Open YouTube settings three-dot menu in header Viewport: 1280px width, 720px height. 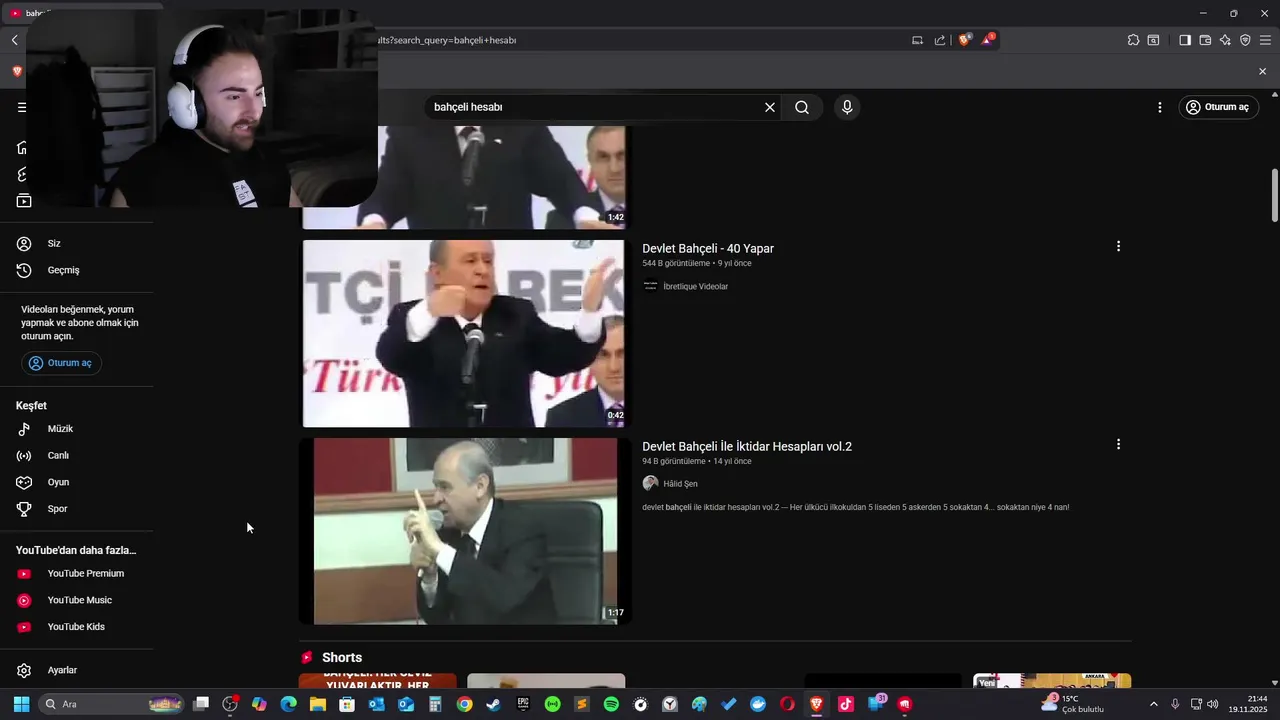click(1160, 107)
